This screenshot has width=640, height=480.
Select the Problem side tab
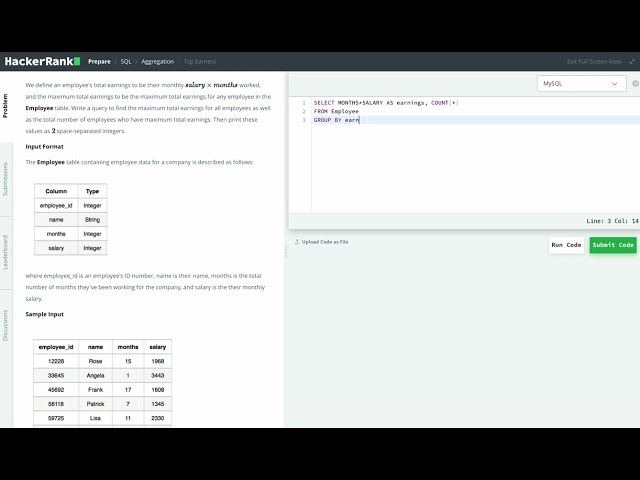[x=5, y=106]
